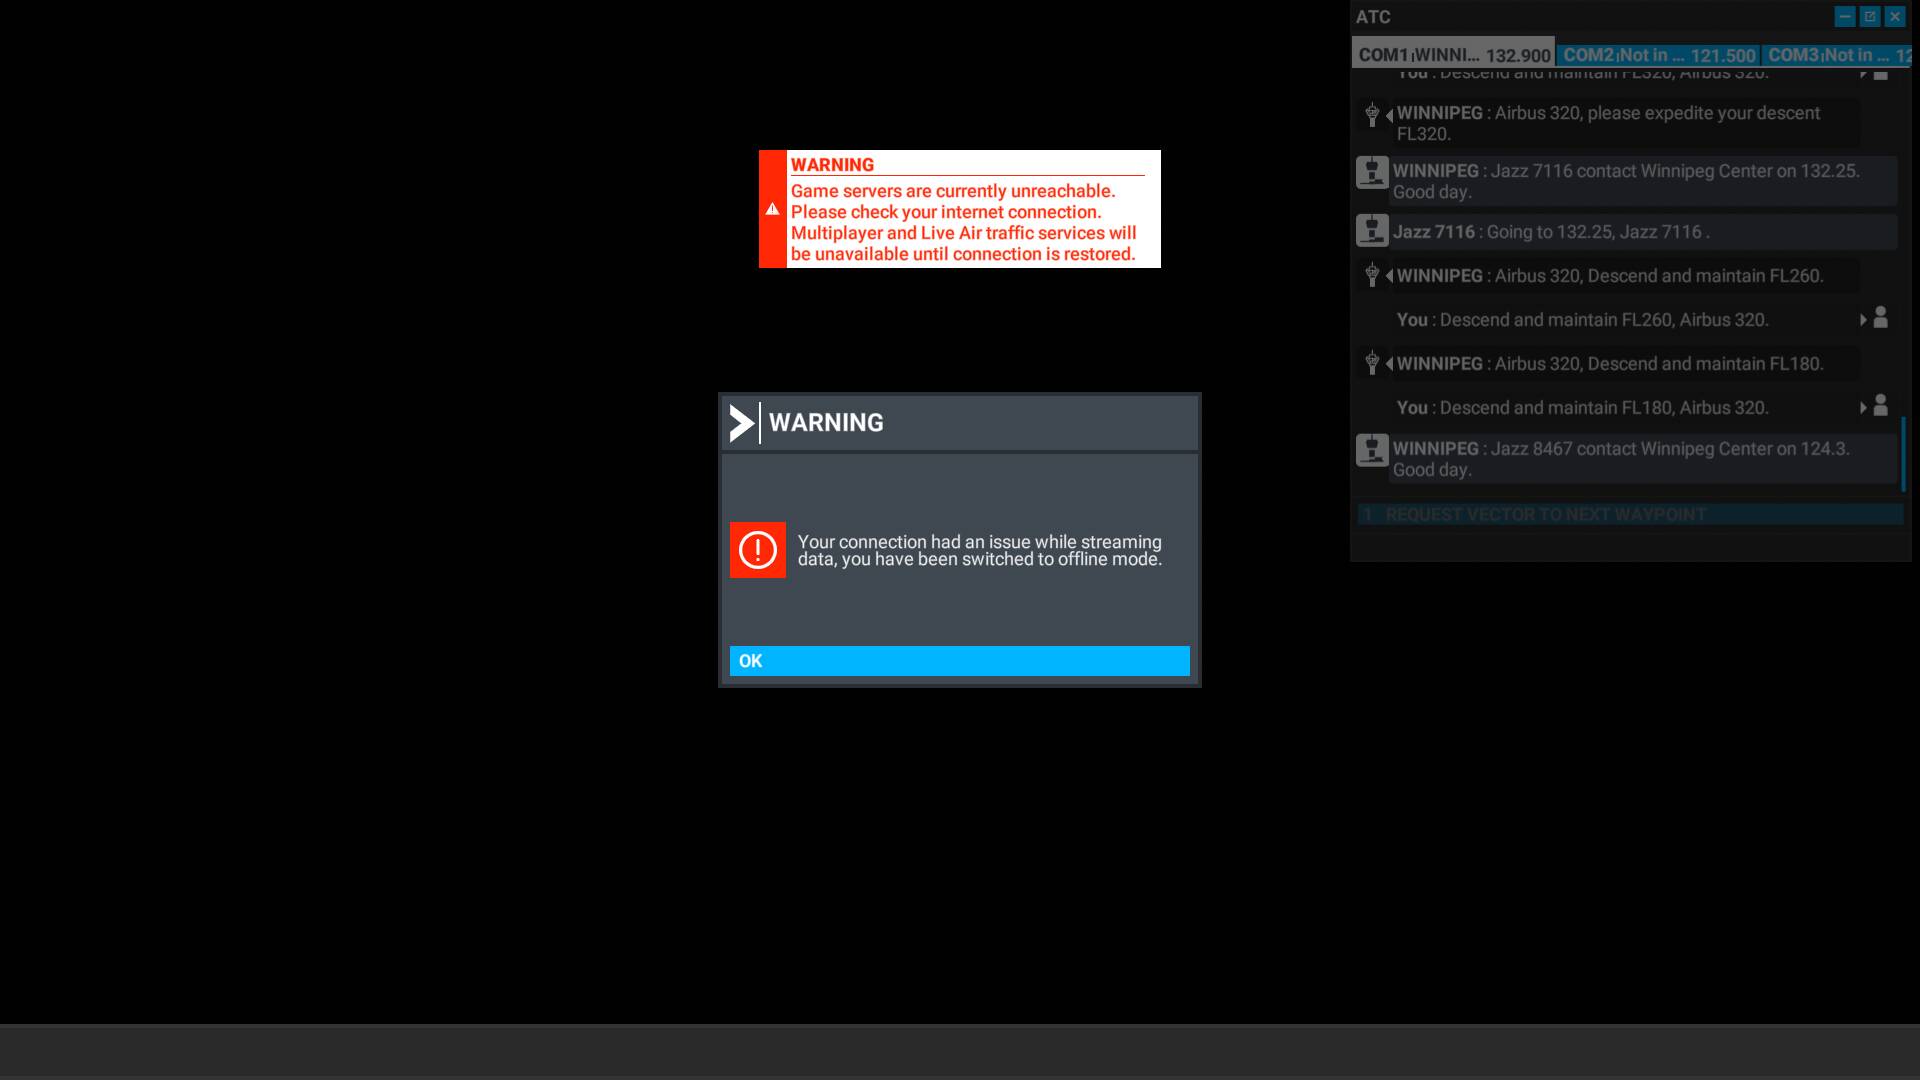Click tower icon beside Jazz 8467 message

(1372, 450)
